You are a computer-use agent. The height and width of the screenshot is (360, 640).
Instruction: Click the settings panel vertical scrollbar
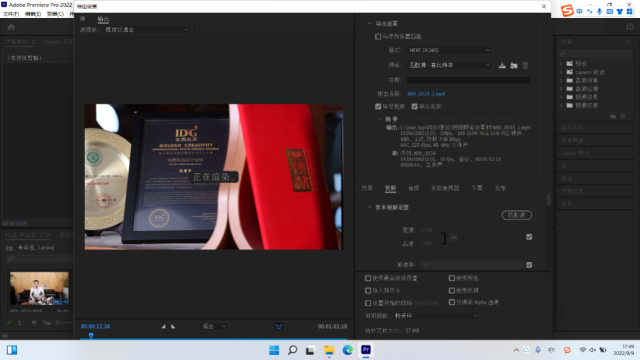[548, 200]
